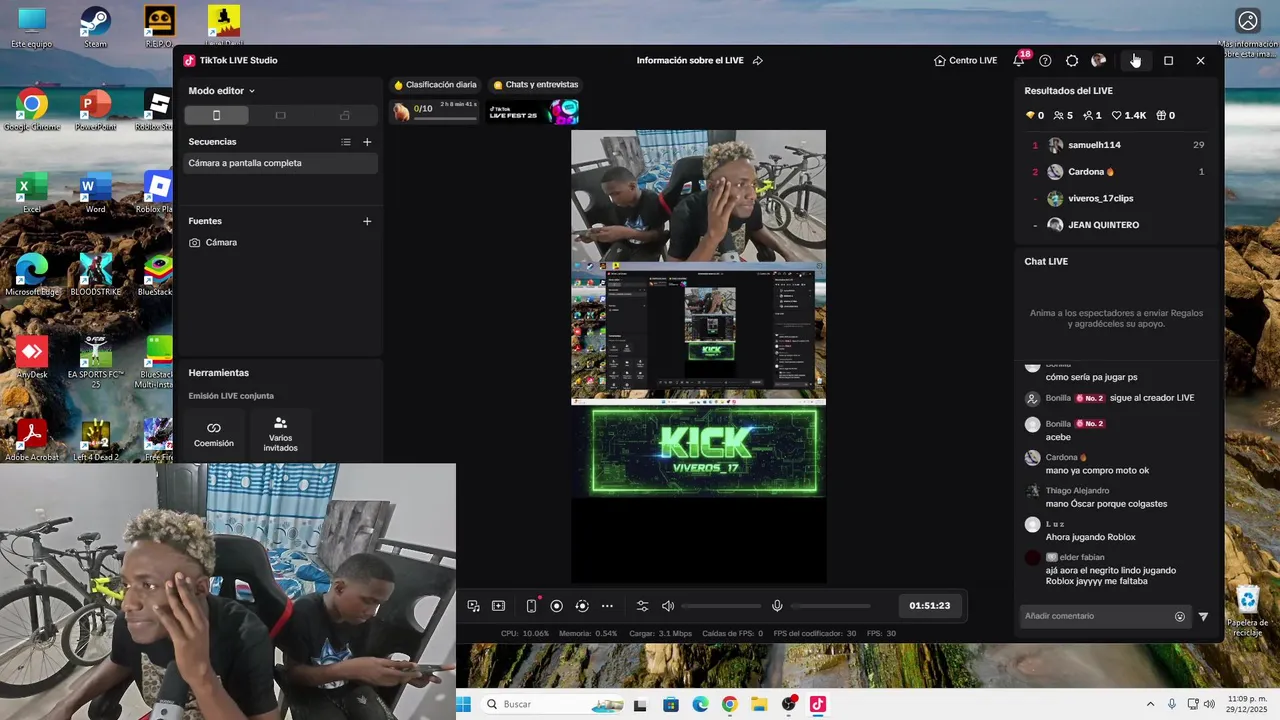The width and height of the screenshot is (1280, 720).
Task: Open TikTok LIVE Studio settings gear
Action: pos(1072,61)
